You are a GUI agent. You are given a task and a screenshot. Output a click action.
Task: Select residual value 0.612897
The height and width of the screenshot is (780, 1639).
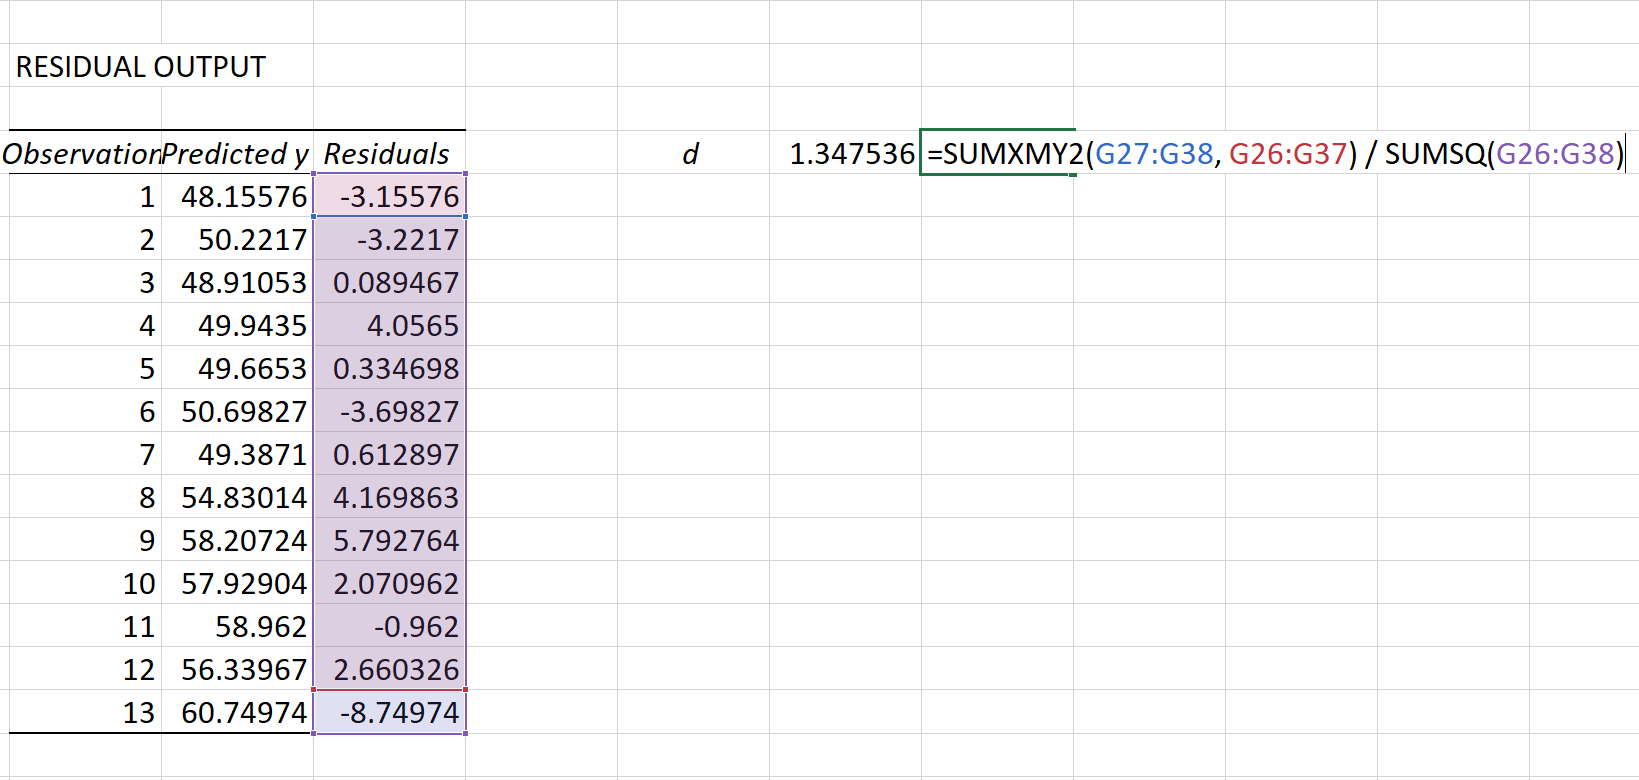click(389, 454)
